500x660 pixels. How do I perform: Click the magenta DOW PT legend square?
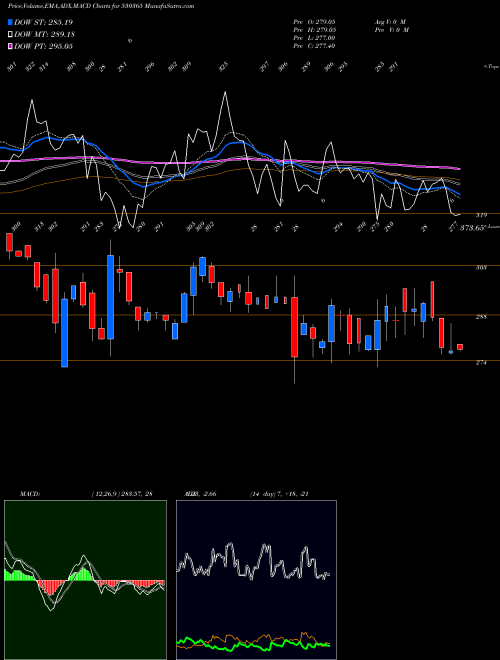10,46
